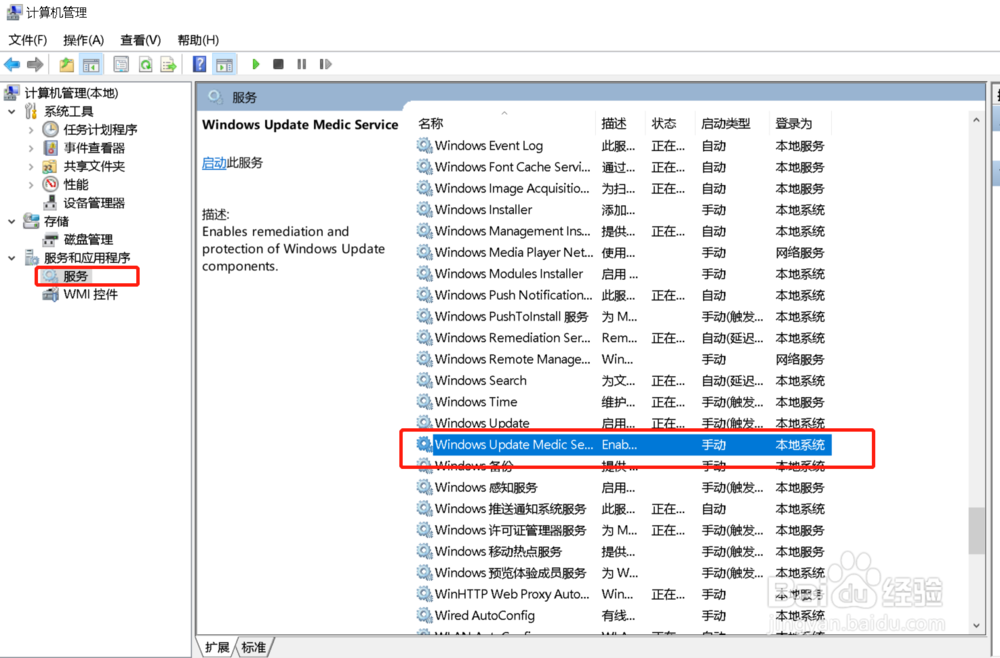Screen dimensions: 1000x658
Task: Click gear icon of Windows Font Cache Service
Action: 424,167
